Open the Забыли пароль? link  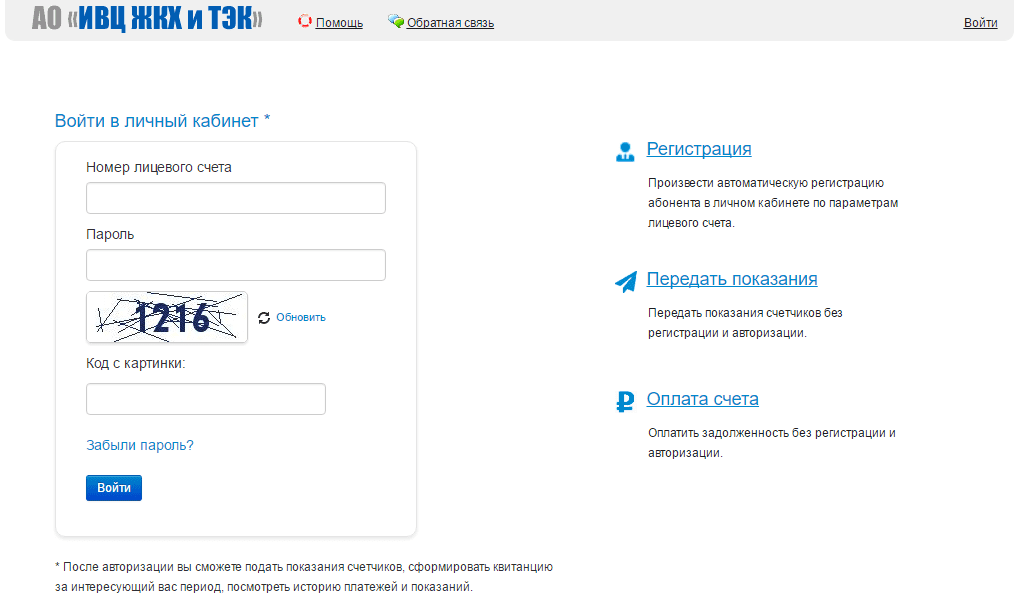coord(140,445)
